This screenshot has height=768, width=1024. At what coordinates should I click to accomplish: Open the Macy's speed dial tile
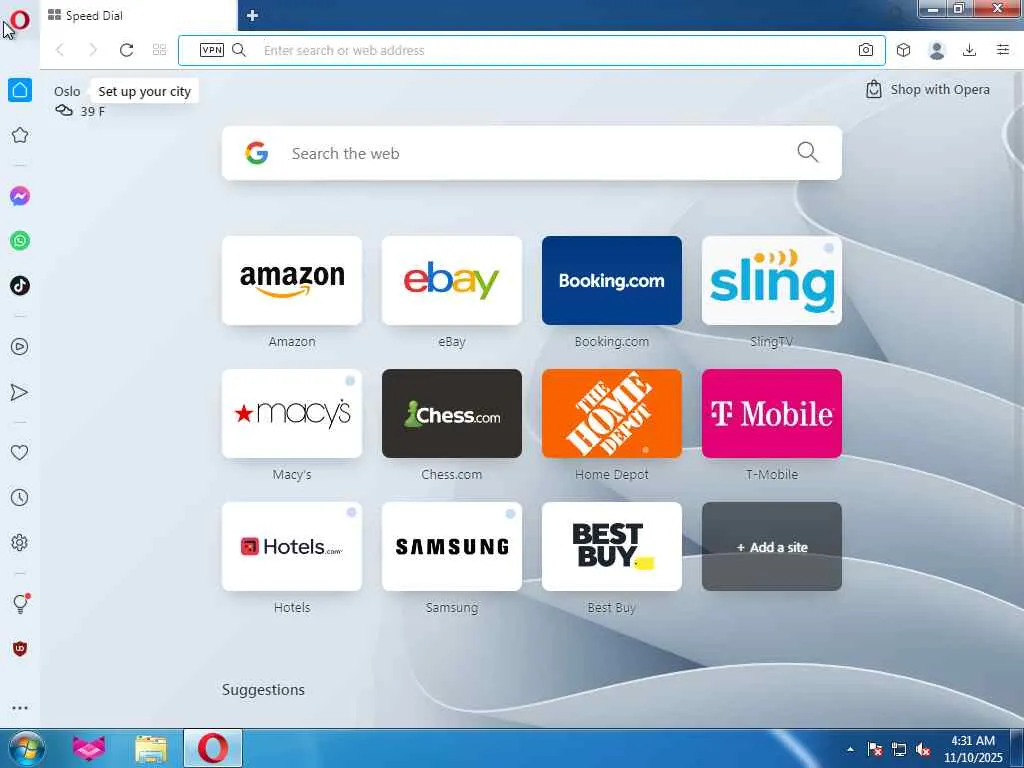point(292,413)
